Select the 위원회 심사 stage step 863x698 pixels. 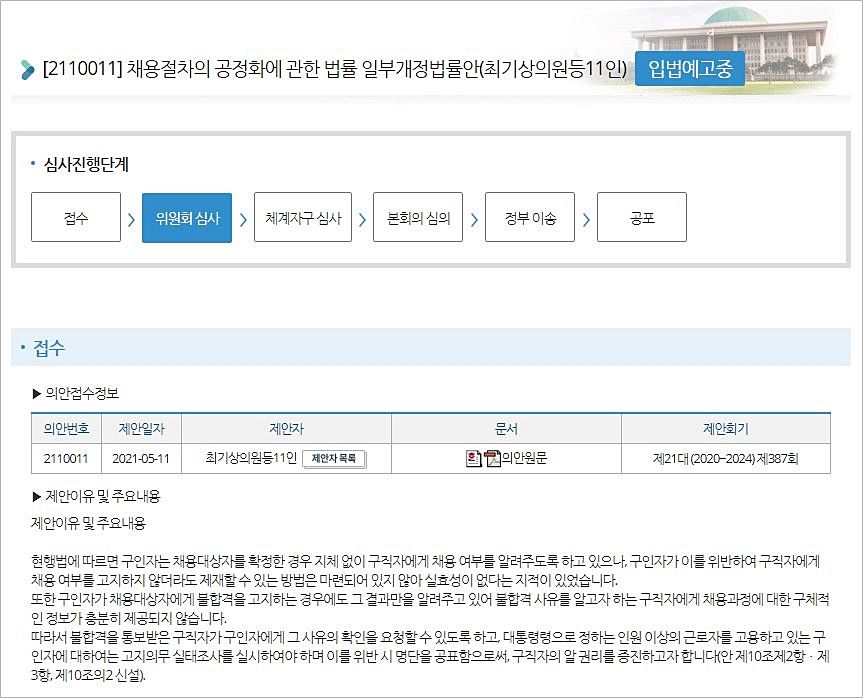pyautogui.click(x=187, y=217)
